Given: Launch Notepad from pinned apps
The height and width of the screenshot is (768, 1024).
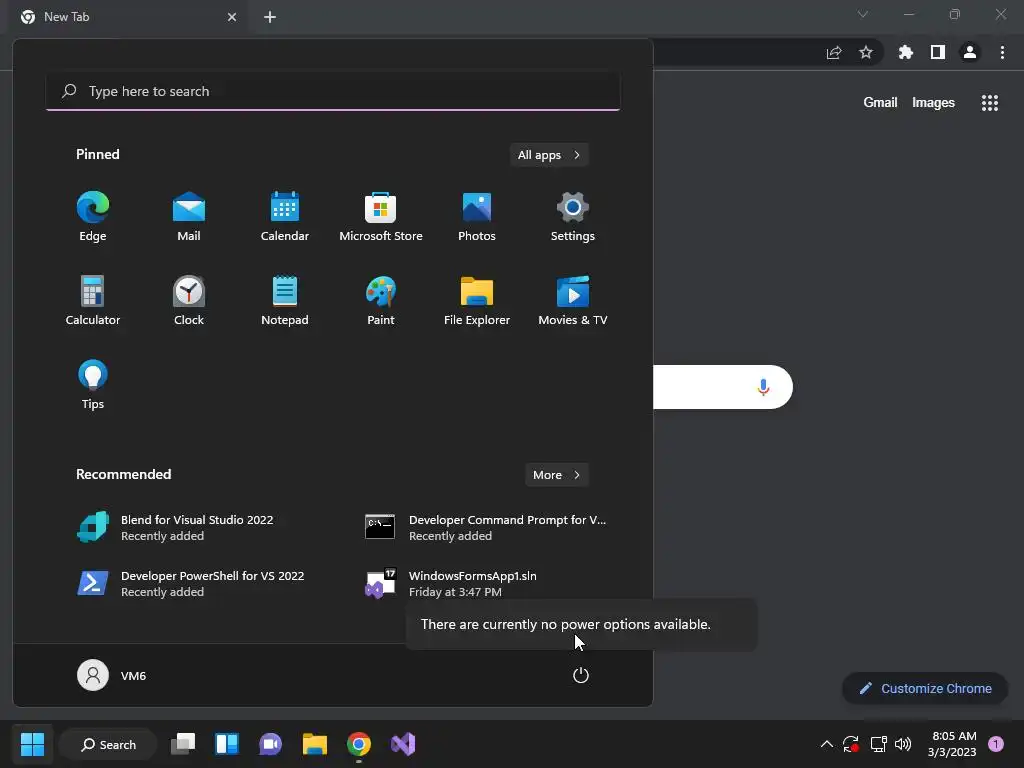Looking at the screenshot, I should [x=285, y=301].
